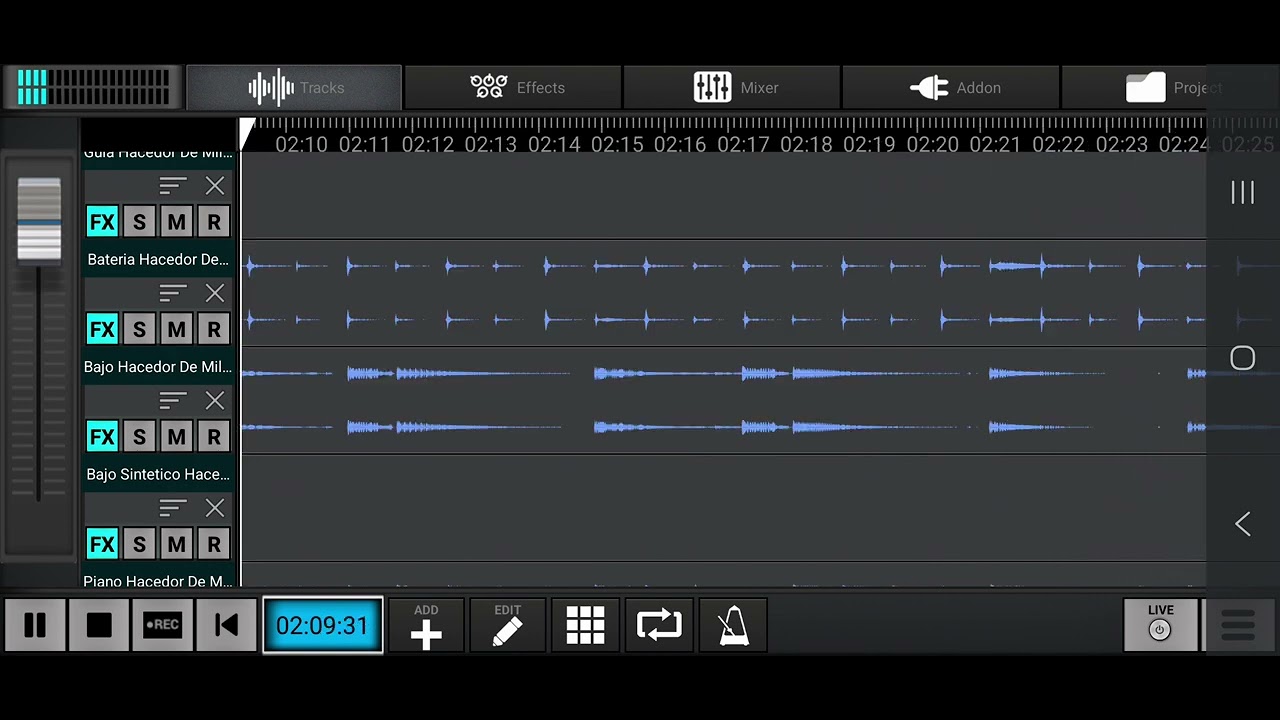Tap the Android back navigation arrow
The width and height of the screenshot is (1280, 720).
(x=1243, y=524)
